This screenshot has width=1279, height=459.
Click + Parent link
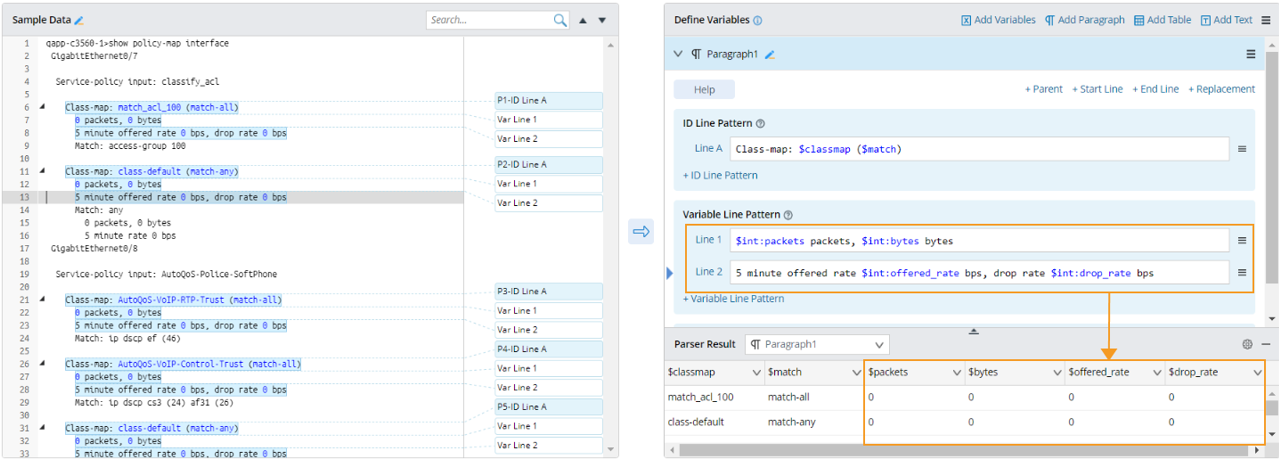pyautogui.click(x=1044, y=89)
